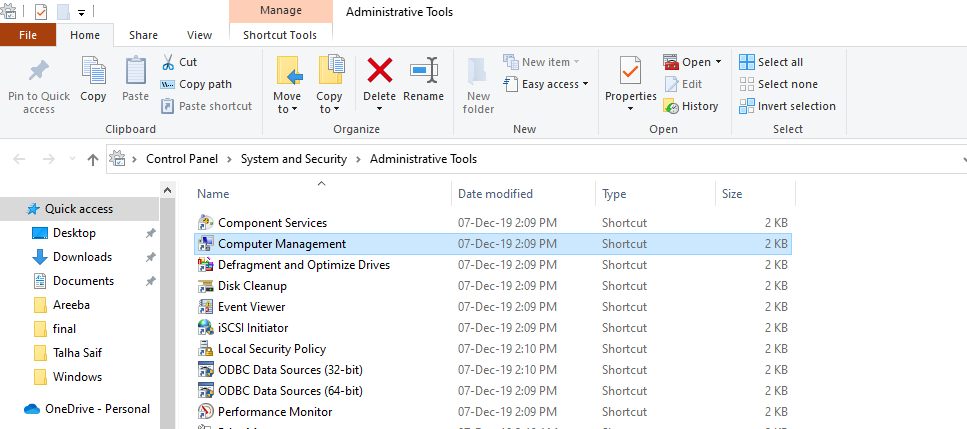Switch to the View ribbon tab

pyautogui.click(x=199, y=35)
